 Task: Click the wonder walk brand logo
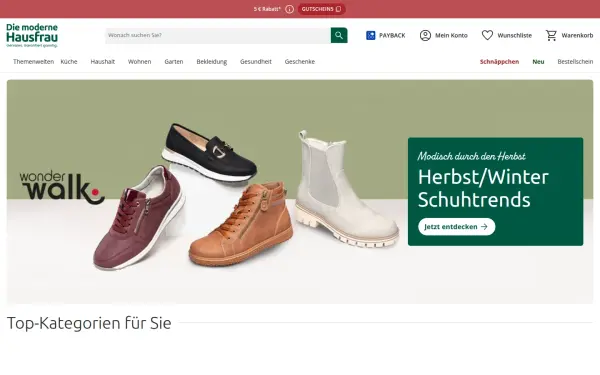[x=62, y=188]
